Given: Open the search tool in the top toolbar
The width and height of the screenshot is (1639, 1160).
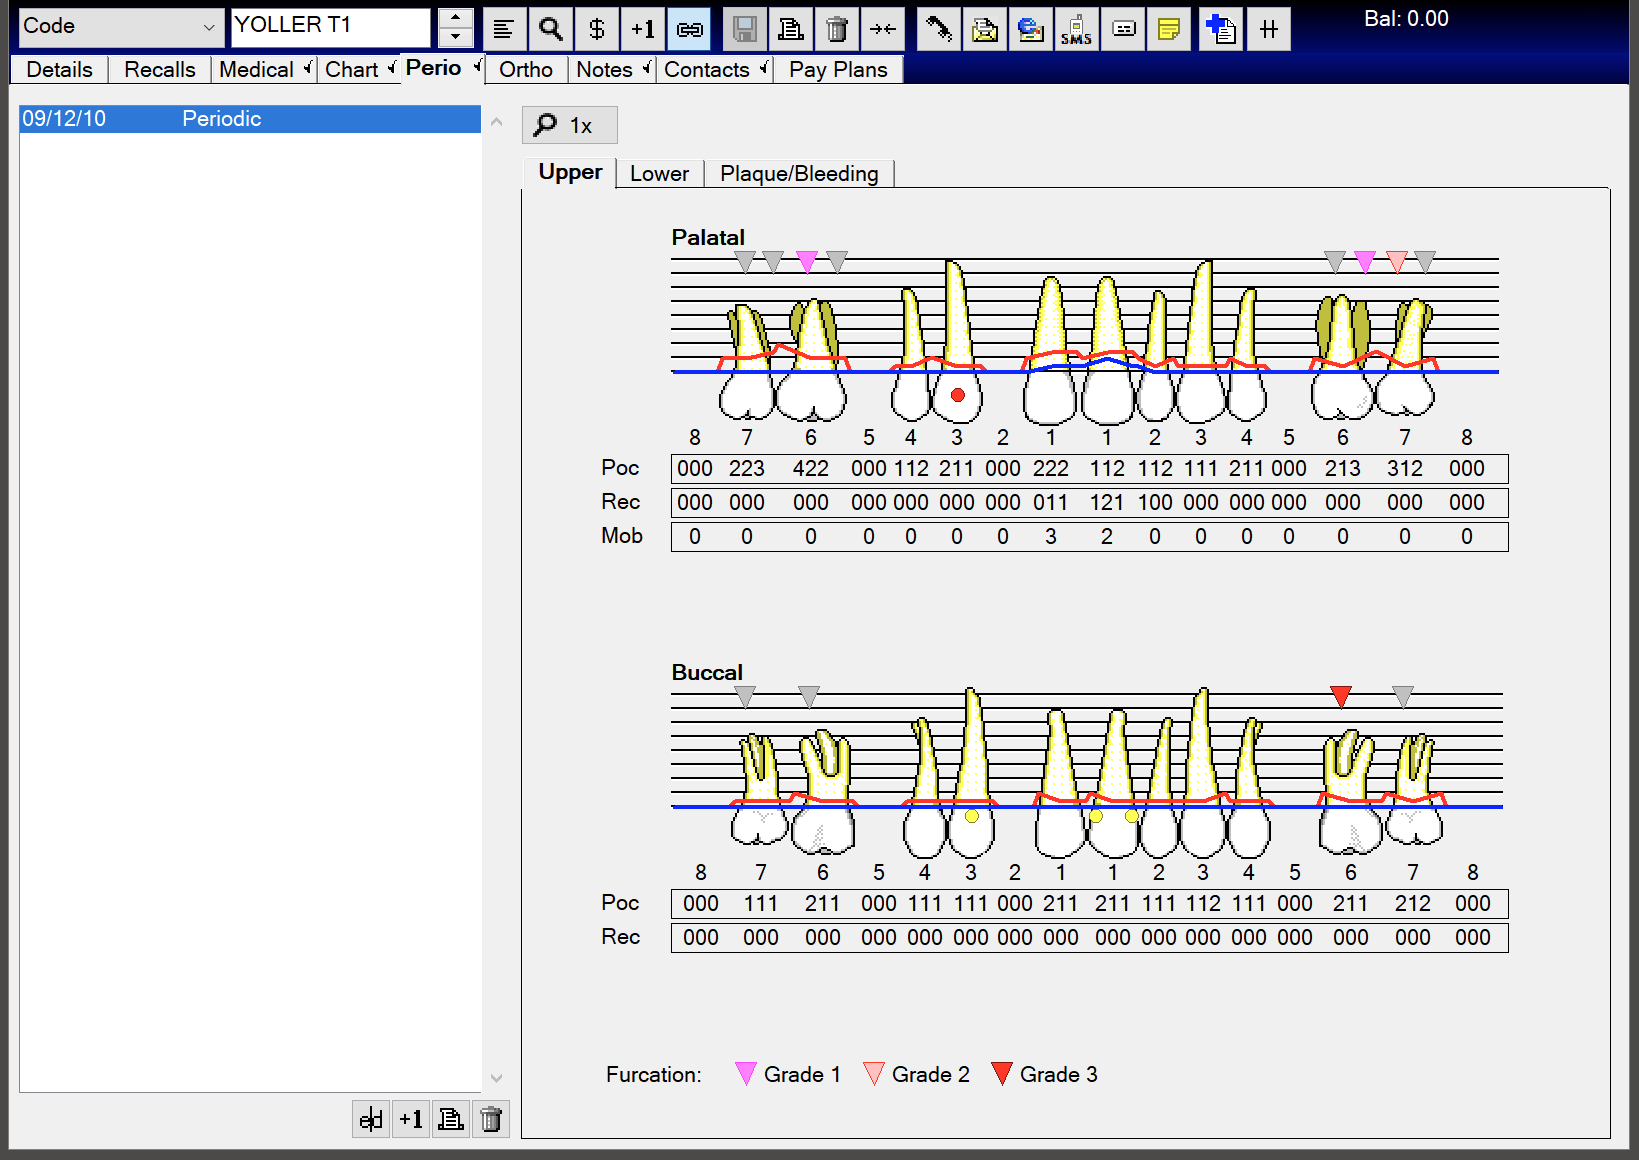Looking at the screenshot, I should [x=550, y=28].
